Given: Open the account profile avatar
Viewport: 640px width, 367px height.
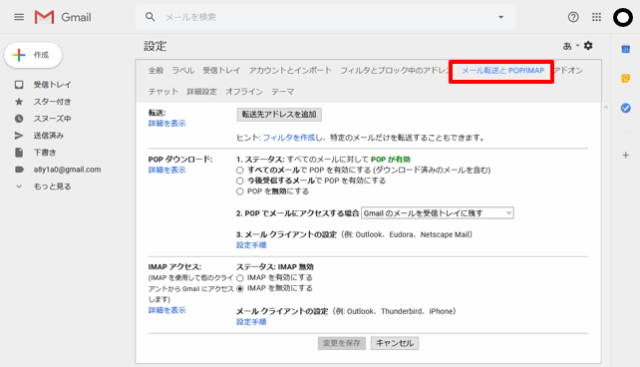Looking at the screenshot, I should tap(623, 18).
